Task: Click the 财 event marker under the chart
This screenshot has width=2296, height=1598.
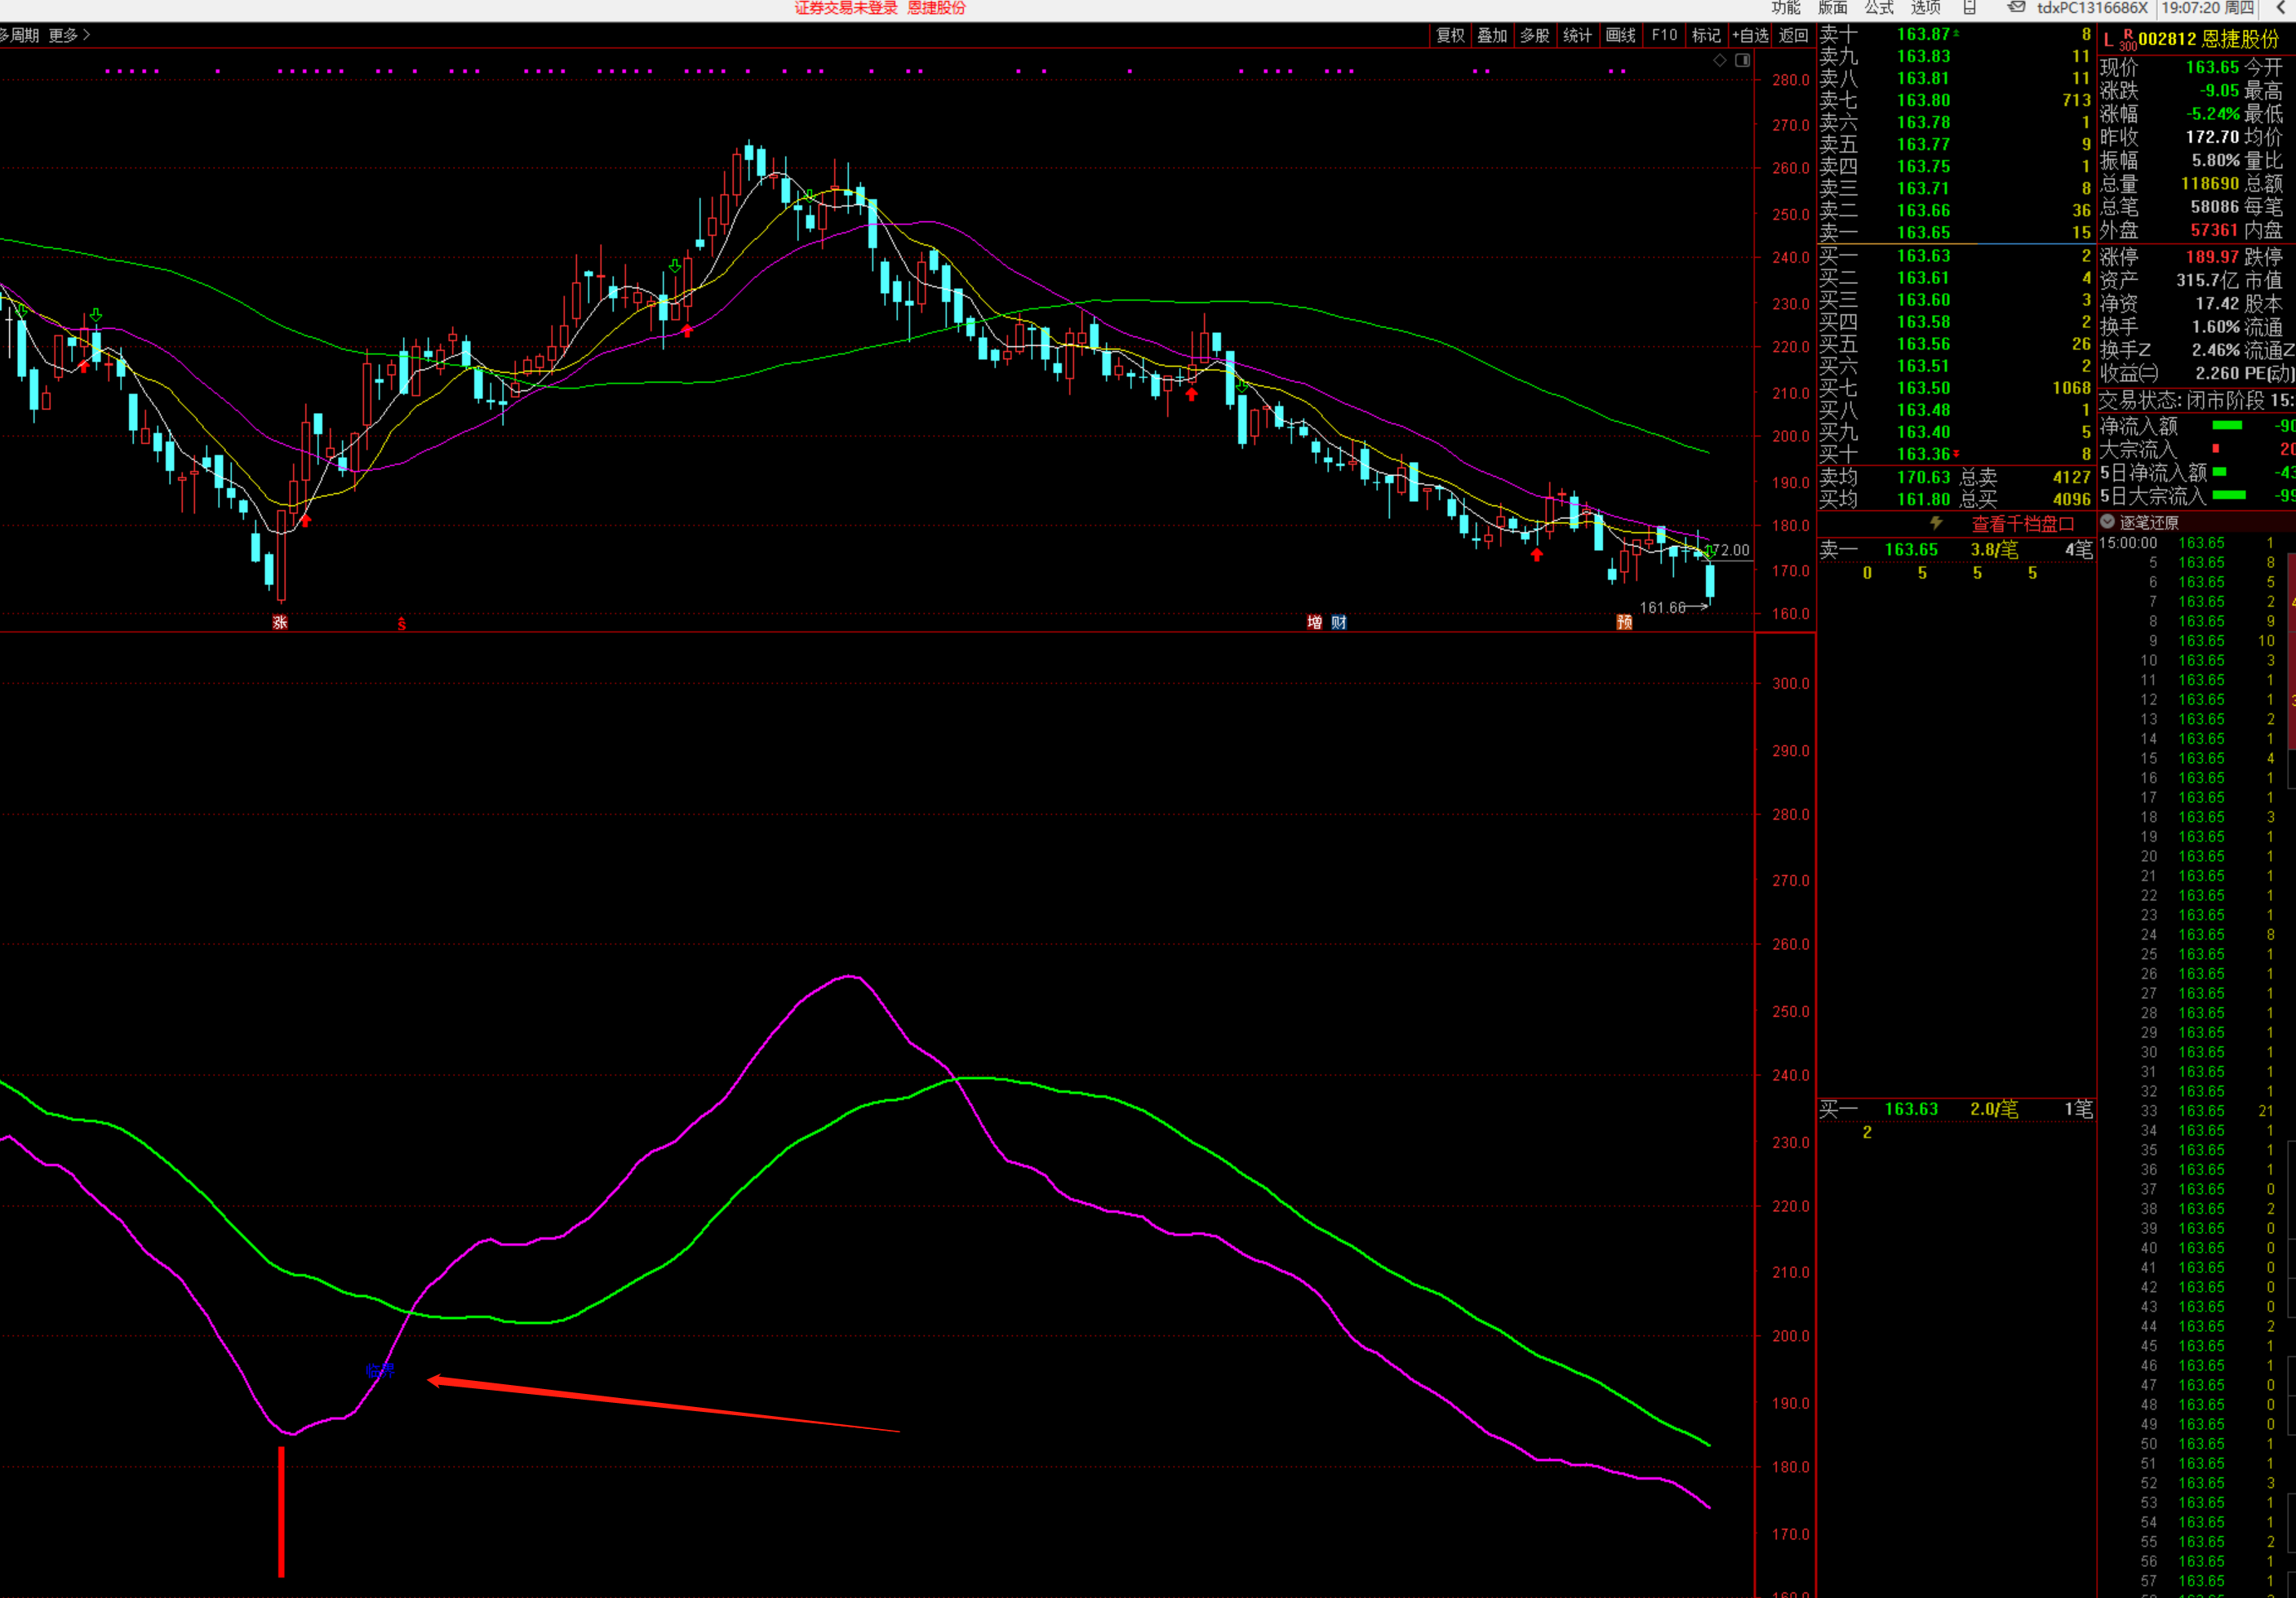Action: tap(1339, 622)
